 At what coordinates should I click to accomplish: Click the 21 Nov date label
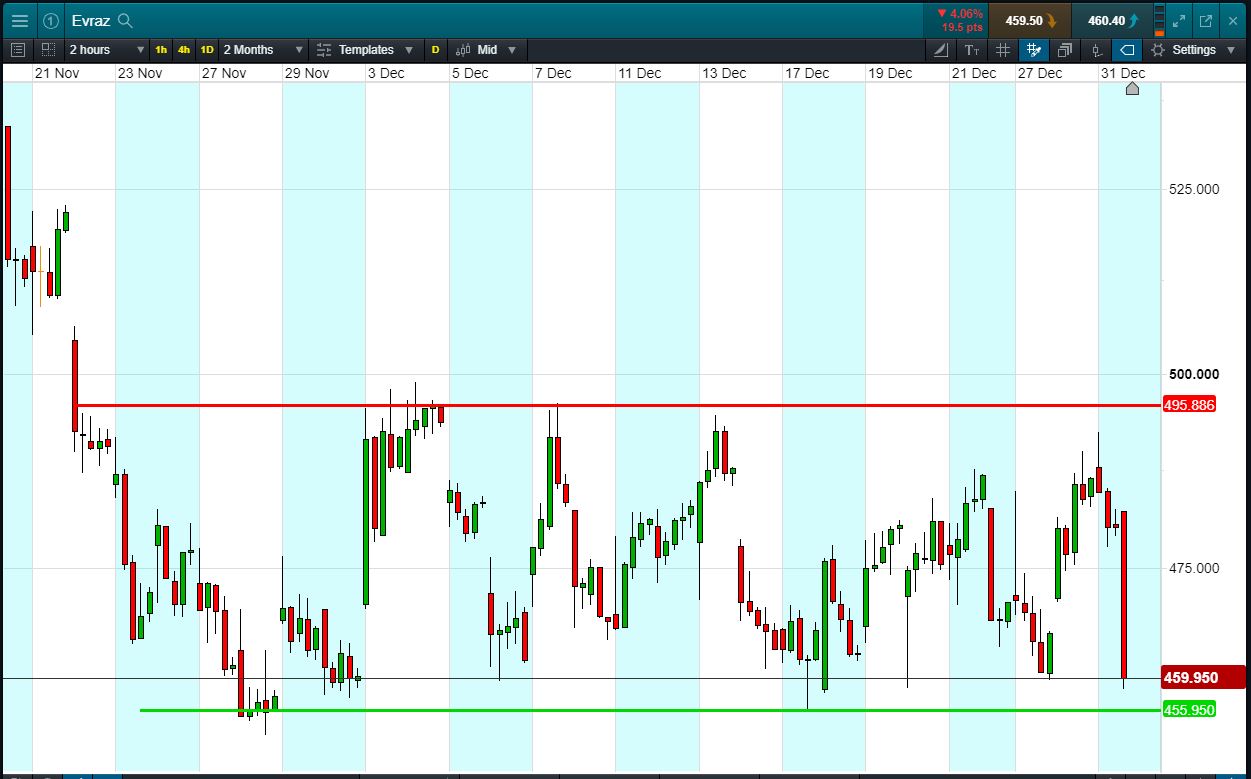[57, 73]
